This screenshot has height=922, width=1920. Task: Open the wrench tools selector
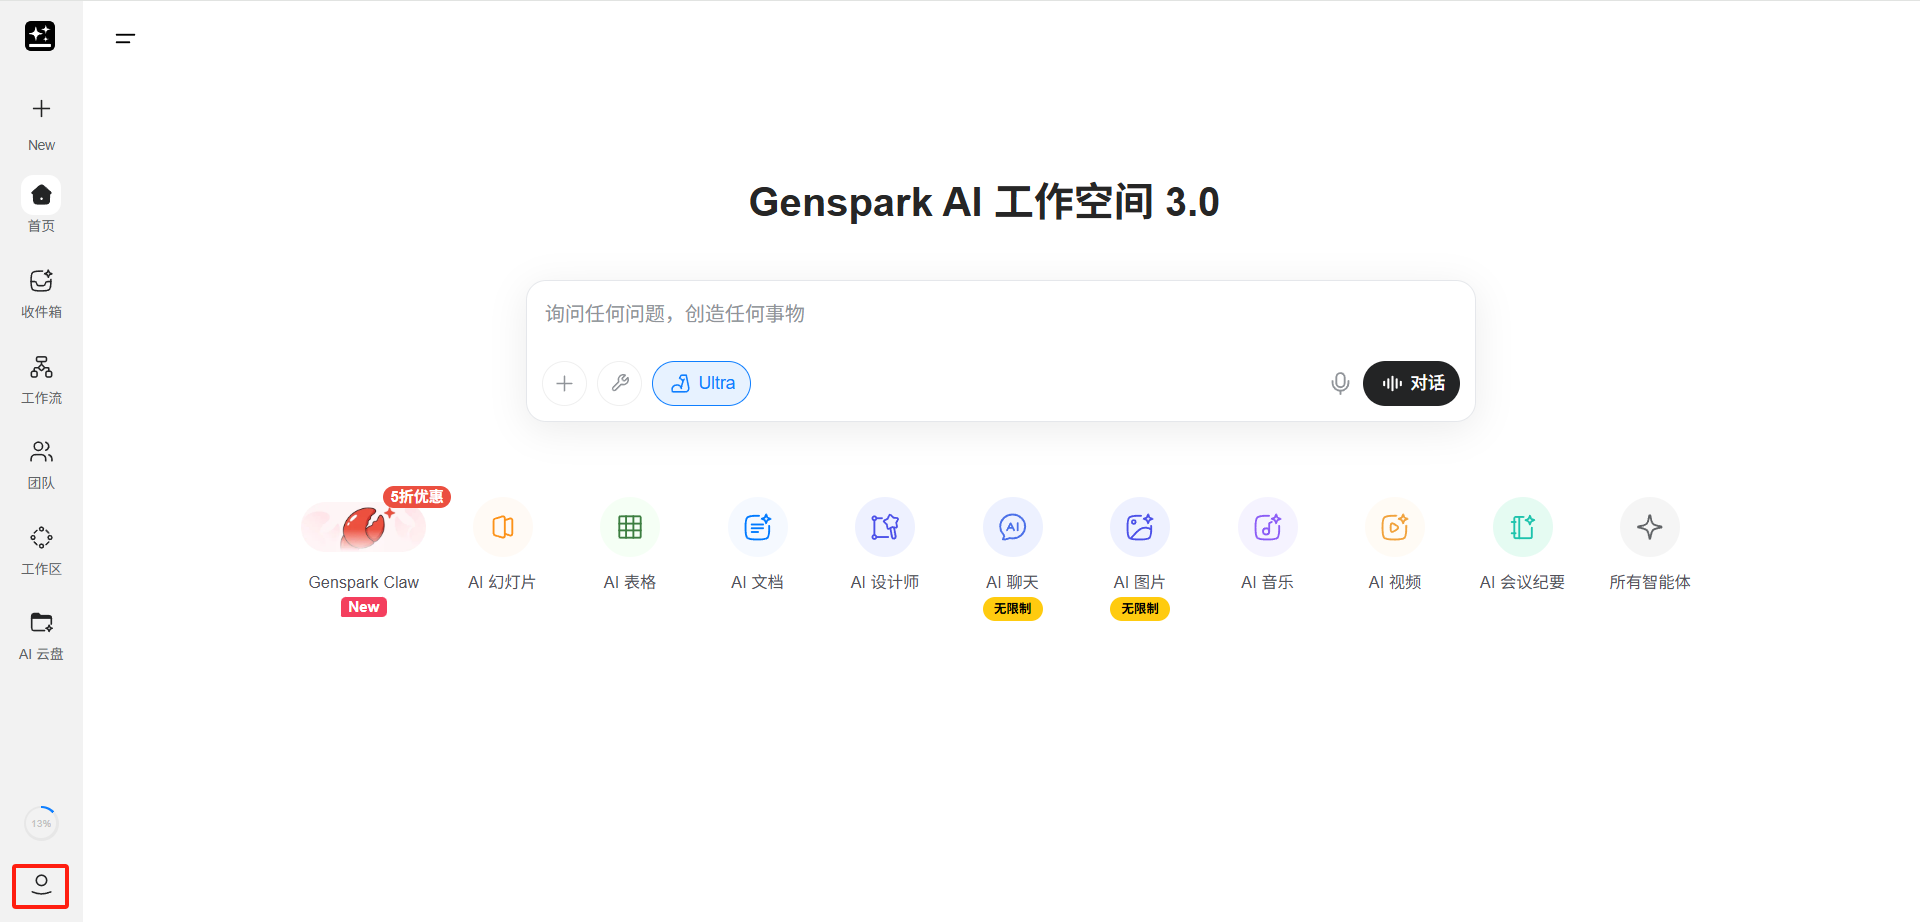619,383
